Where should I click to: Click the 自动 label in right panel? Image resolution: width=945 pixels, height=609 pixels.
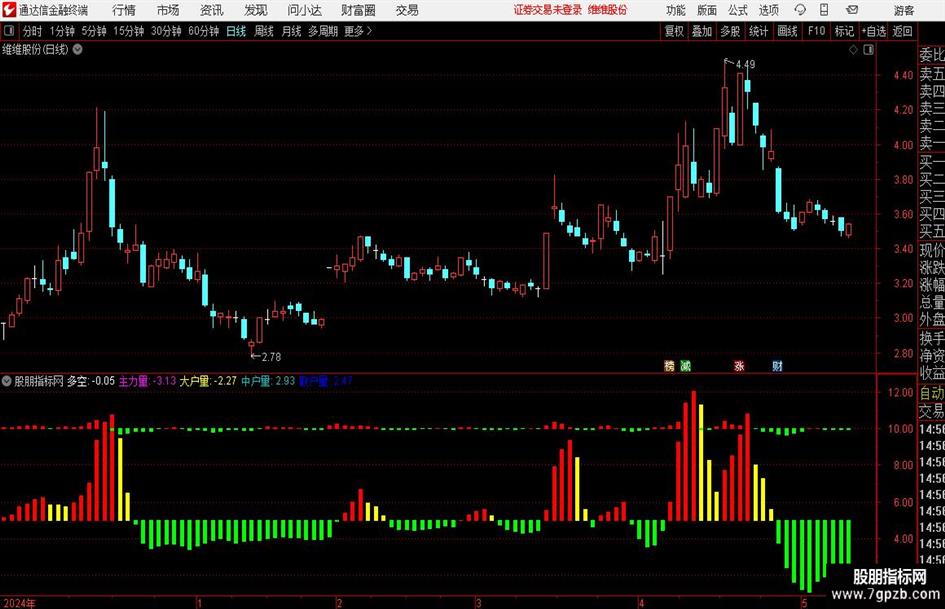click(x=932, y=393)
